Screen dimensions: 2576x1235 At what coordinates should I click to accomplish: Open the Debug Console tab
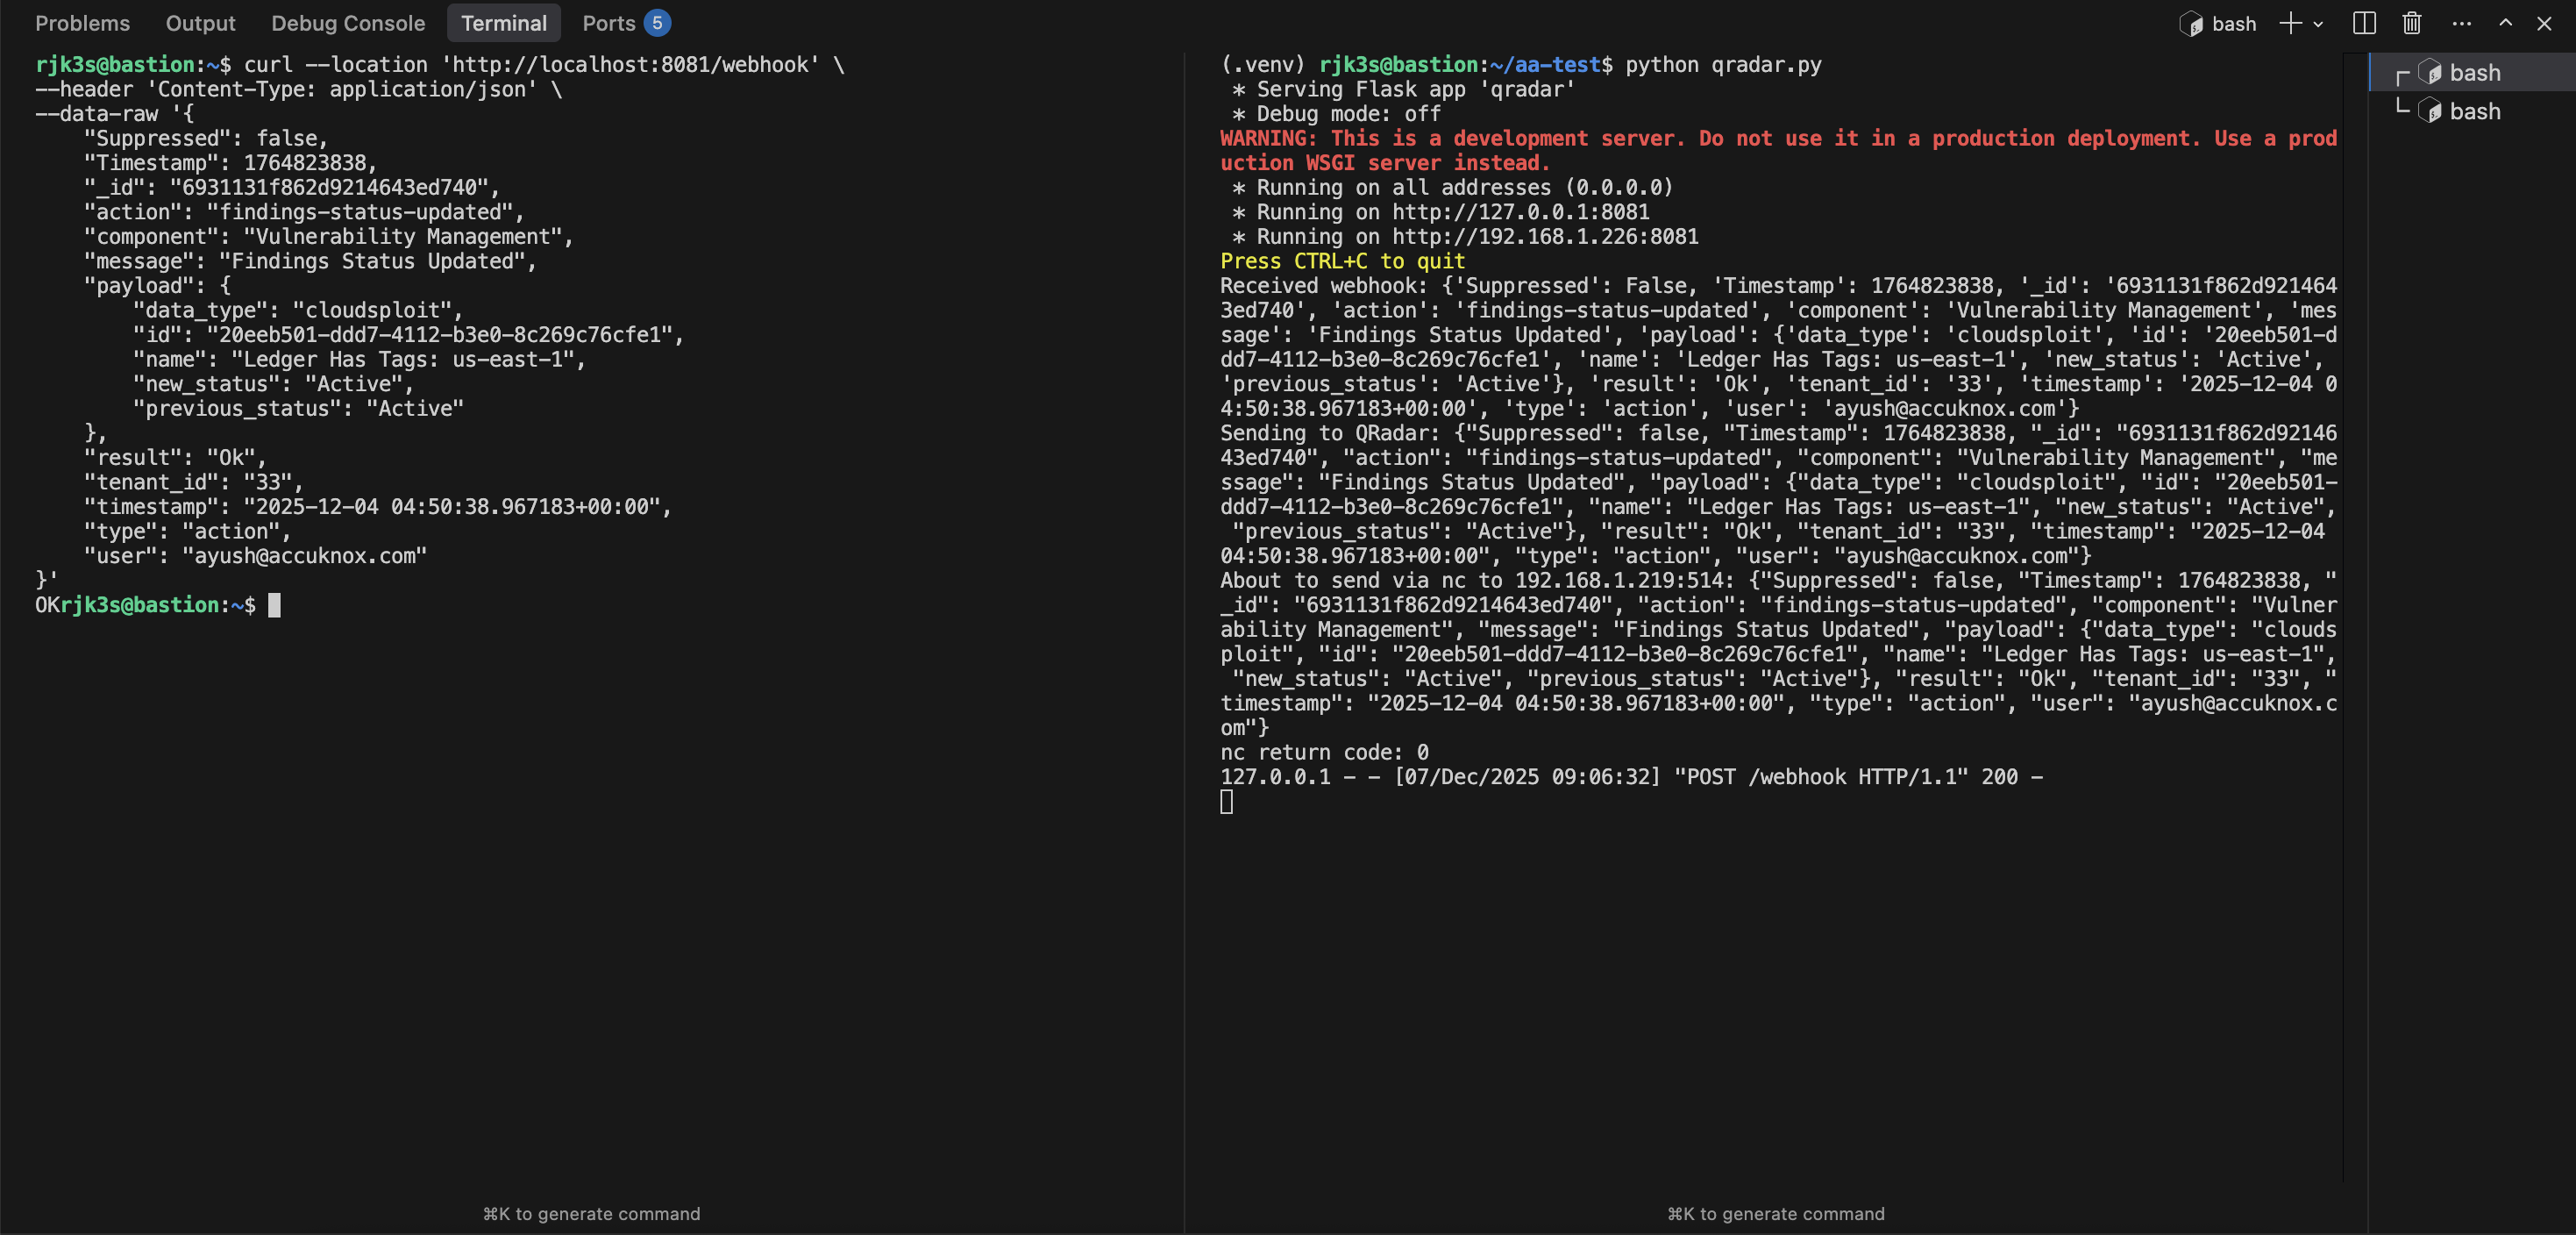[348, 23]
